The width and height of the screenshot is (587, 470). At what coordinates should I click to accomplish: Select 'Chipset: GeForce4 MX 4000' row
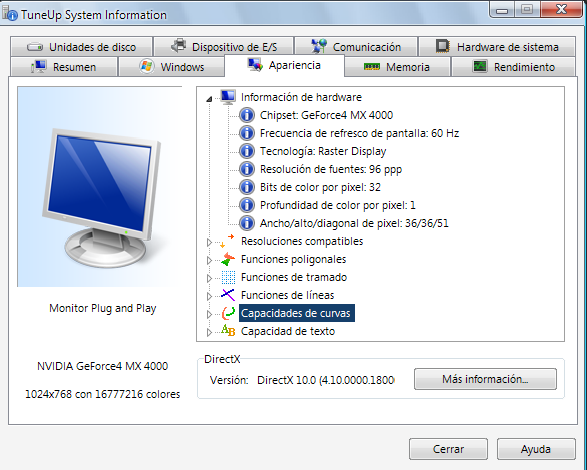click(x=326, y=115)
